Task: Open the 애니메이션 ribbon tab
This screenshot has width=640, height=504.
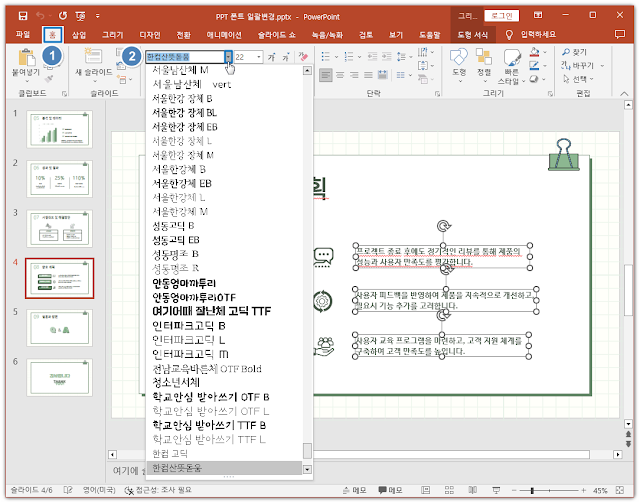Action: pyautogui.click(x=224, y=35)
